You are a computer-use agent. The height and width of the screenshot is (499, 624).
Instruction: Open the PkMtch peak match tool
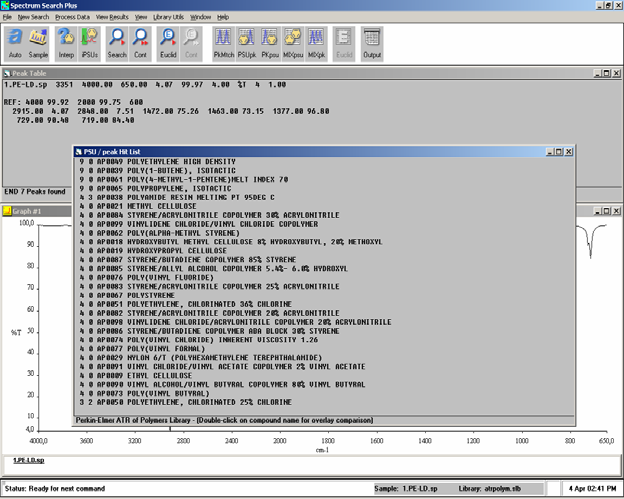[224, 44]
